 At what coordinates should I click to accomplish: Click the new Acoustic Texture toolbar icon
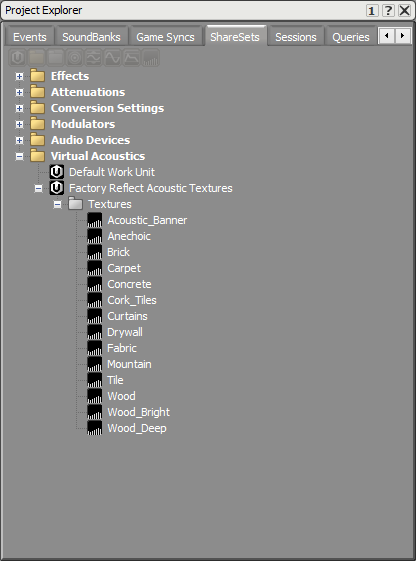(150, 58)
